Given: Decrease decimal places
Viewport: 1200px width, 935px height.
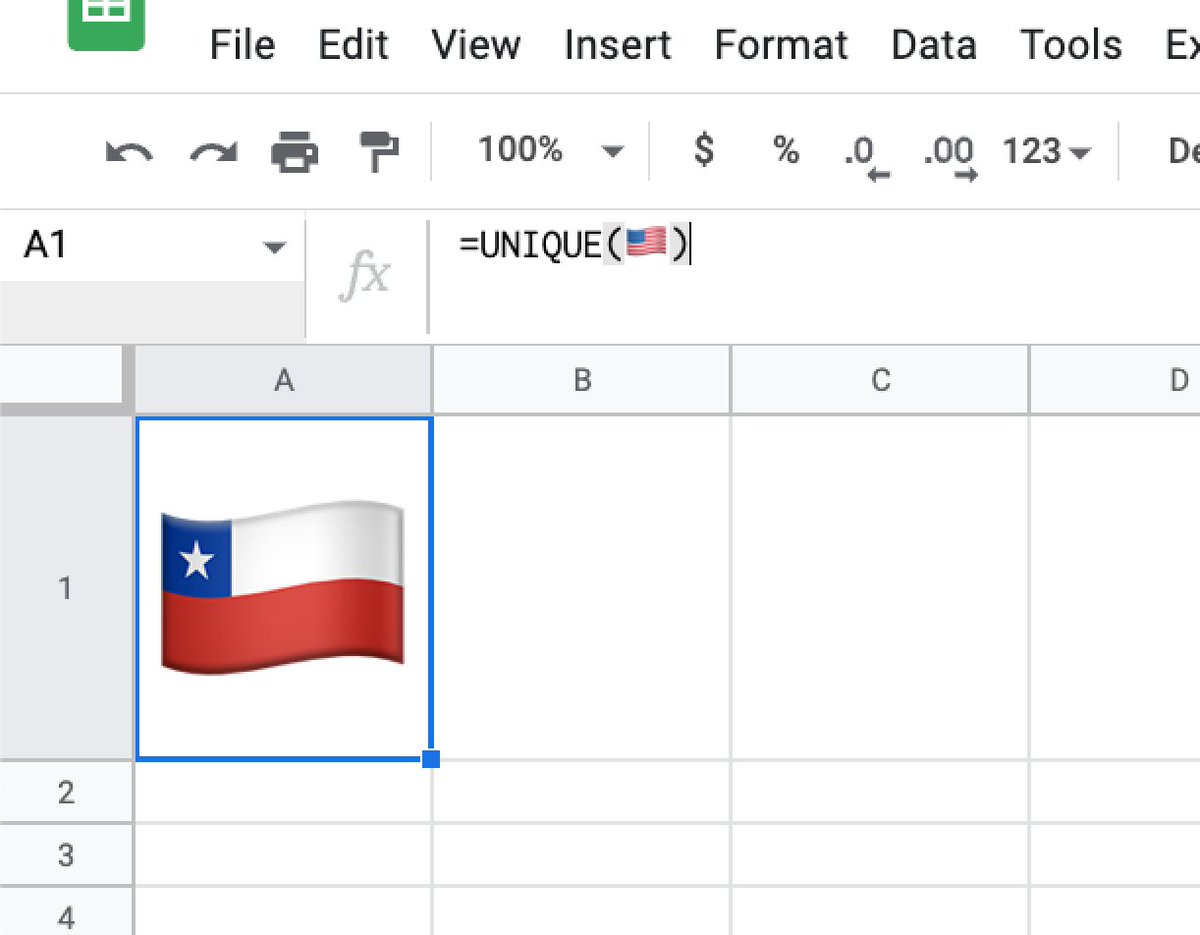Looking at the screenshot, I should point(865,158).
